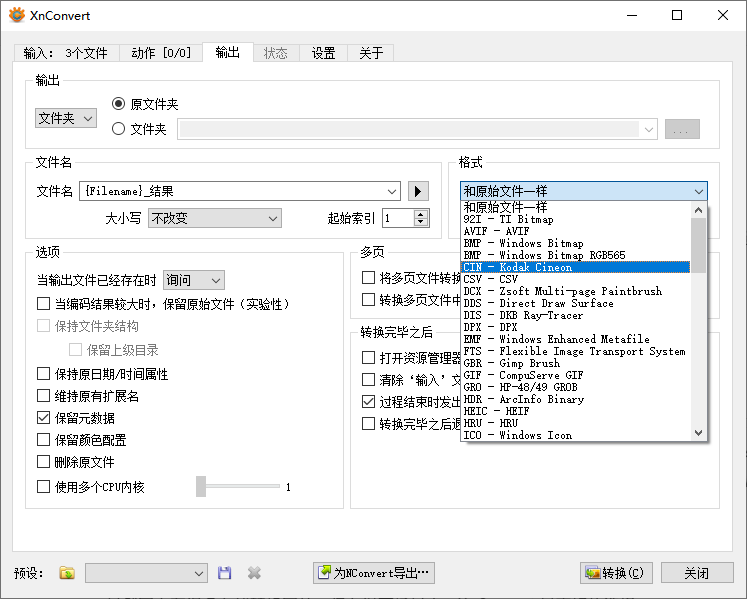Choose DCX - Zsoft Multi-page Paintbrush
Image resolution: width=747 pixels, height=599 pixels.
point(575,291)
